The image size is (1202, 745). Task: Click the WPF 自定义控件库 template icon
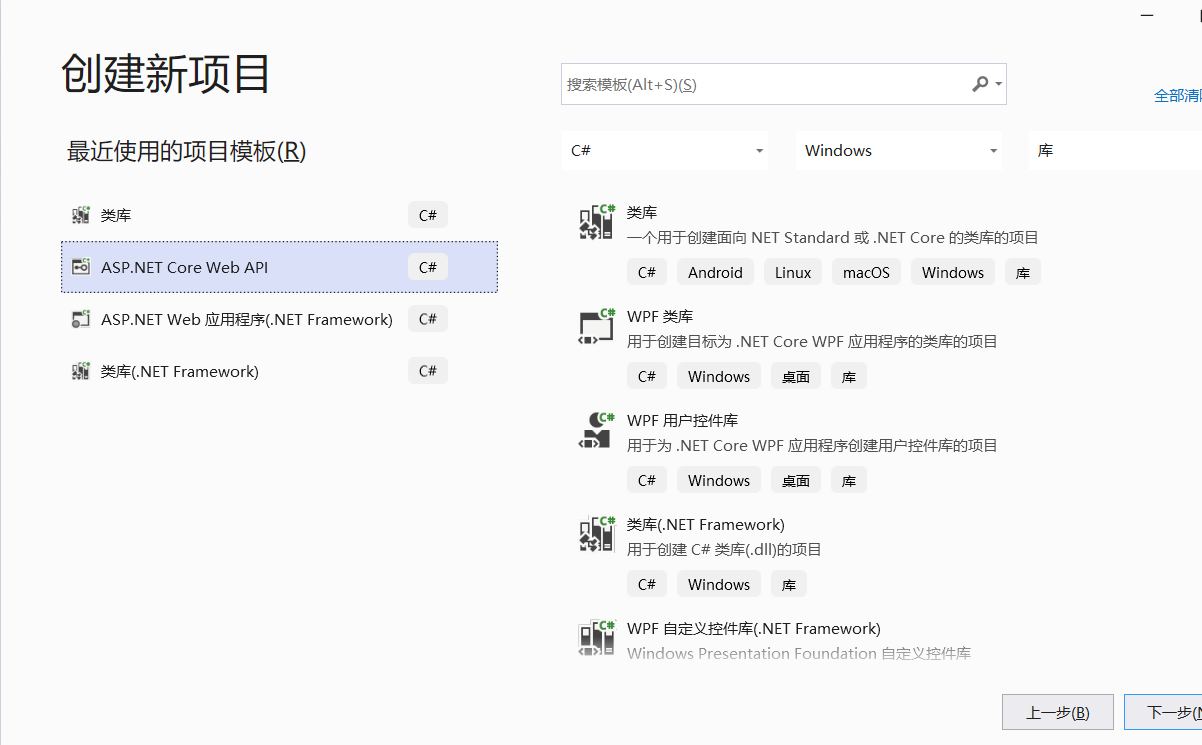click(x=596, y=638)
